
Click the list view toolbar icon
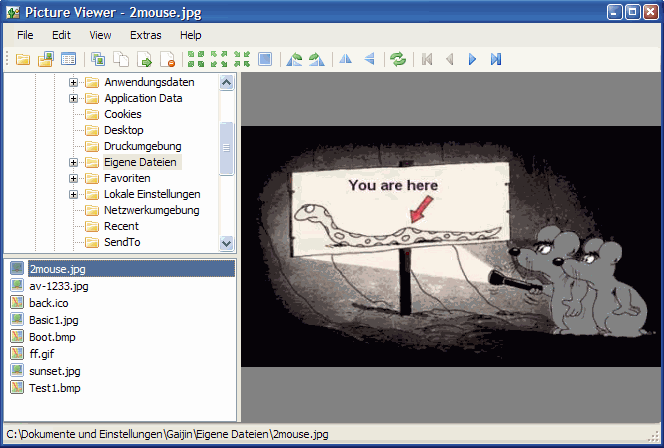coord(68,59)
